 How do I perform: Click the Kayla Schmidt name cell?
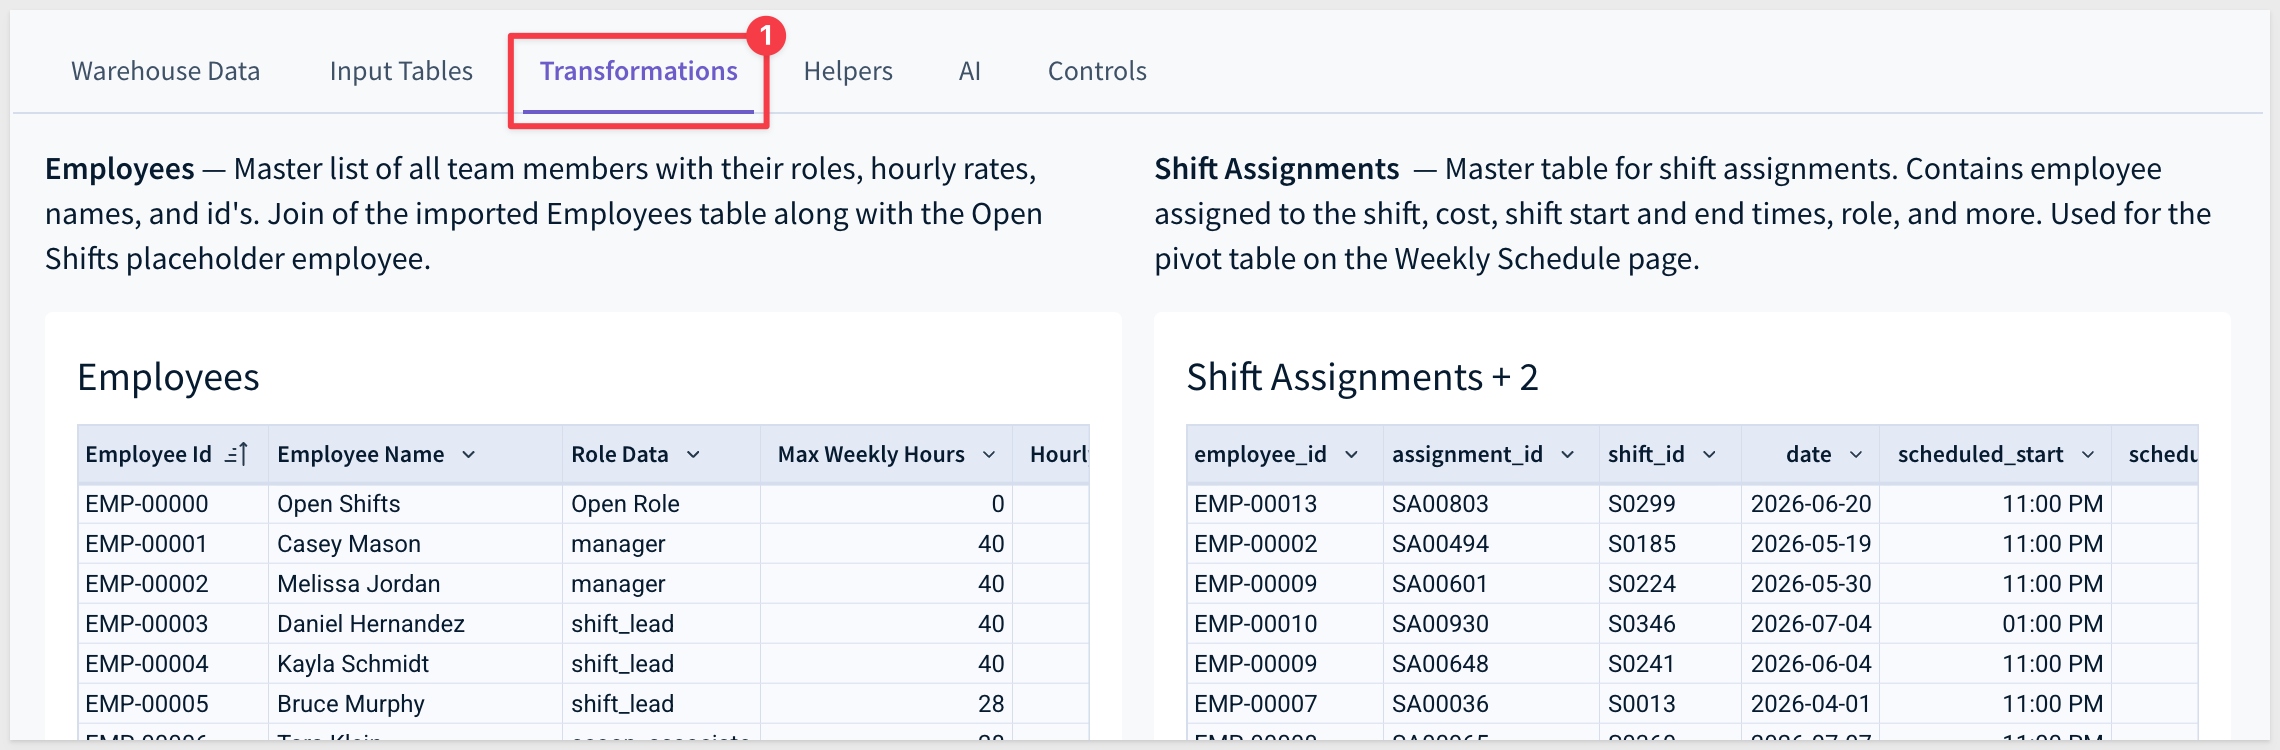tap(415, 664)
